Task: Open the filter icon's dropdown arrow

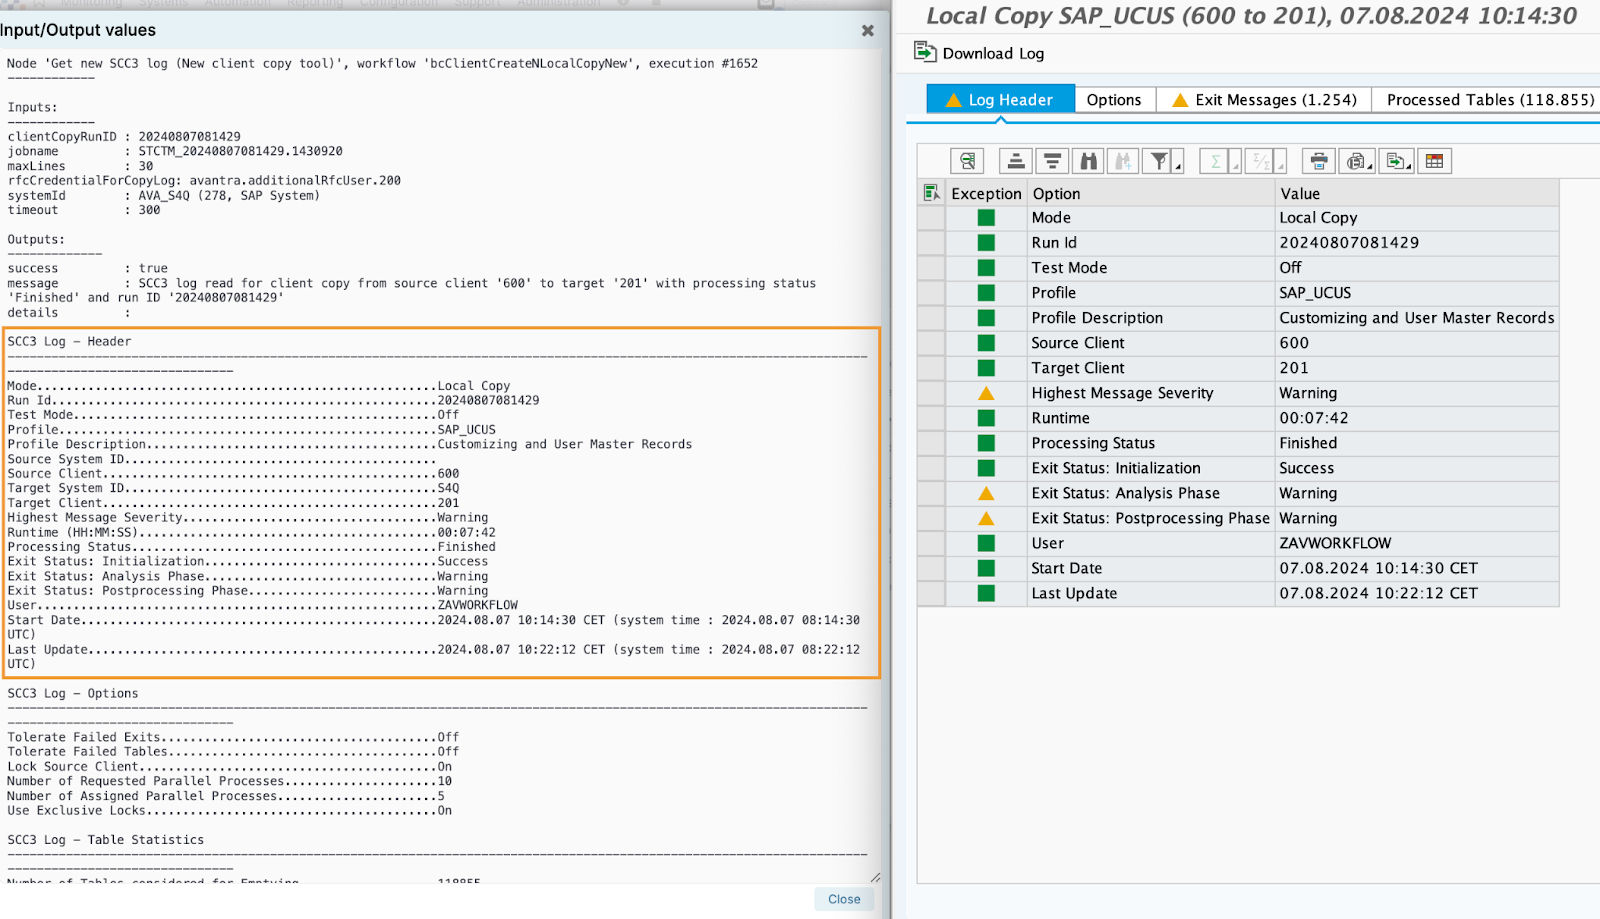Action: 1178,167
